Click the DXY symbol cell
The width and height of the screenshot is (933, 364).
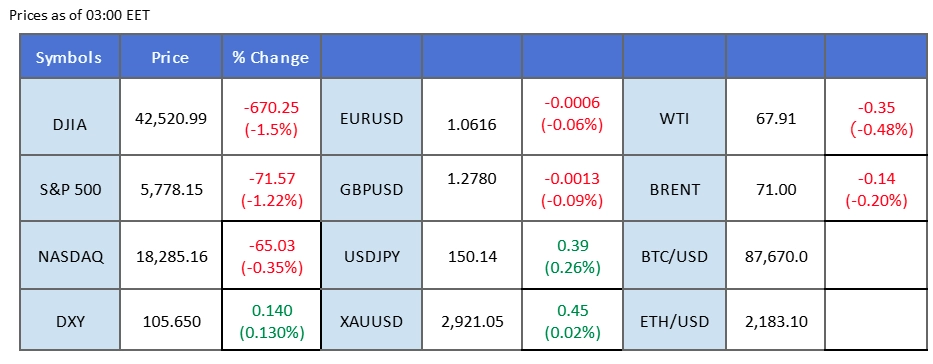click(70, 321)
